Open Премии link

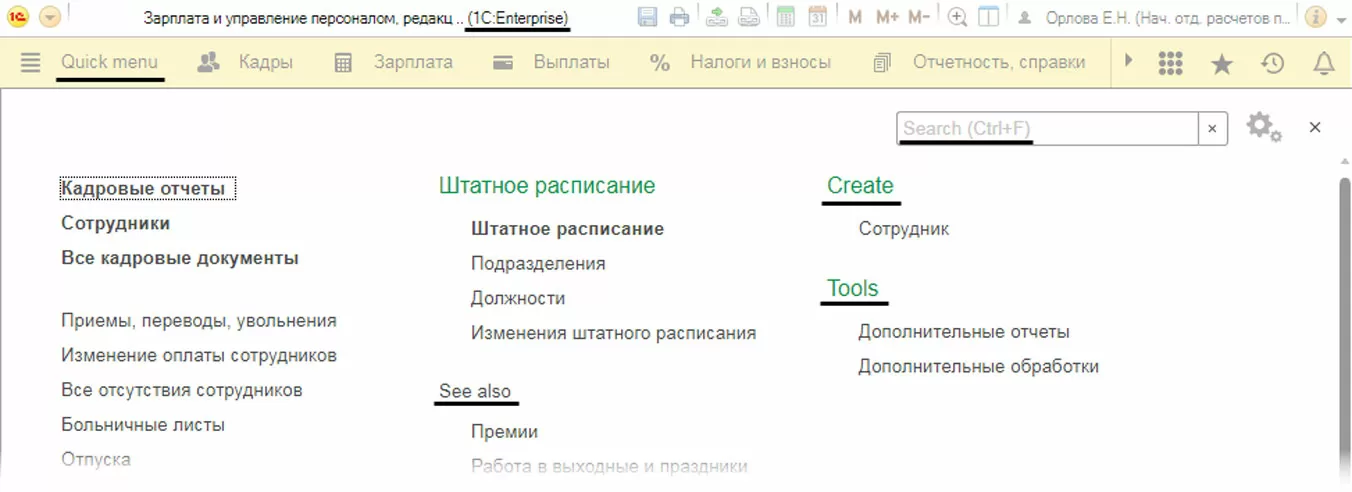[505, 432]
